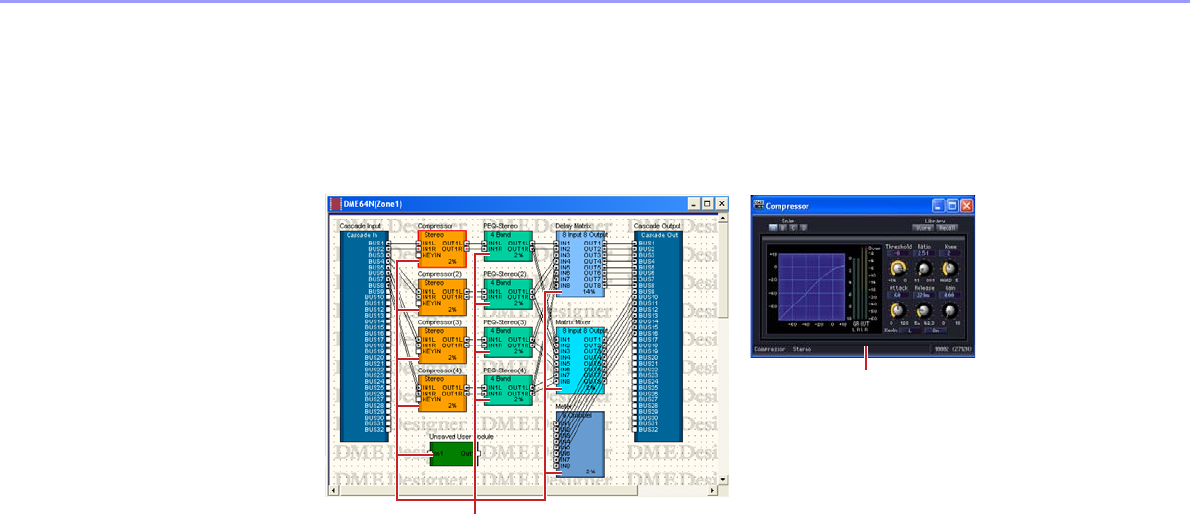Viewport: 1190px width, 514px height.
Task: Close the Compressor window
Action: click(967, 206)
